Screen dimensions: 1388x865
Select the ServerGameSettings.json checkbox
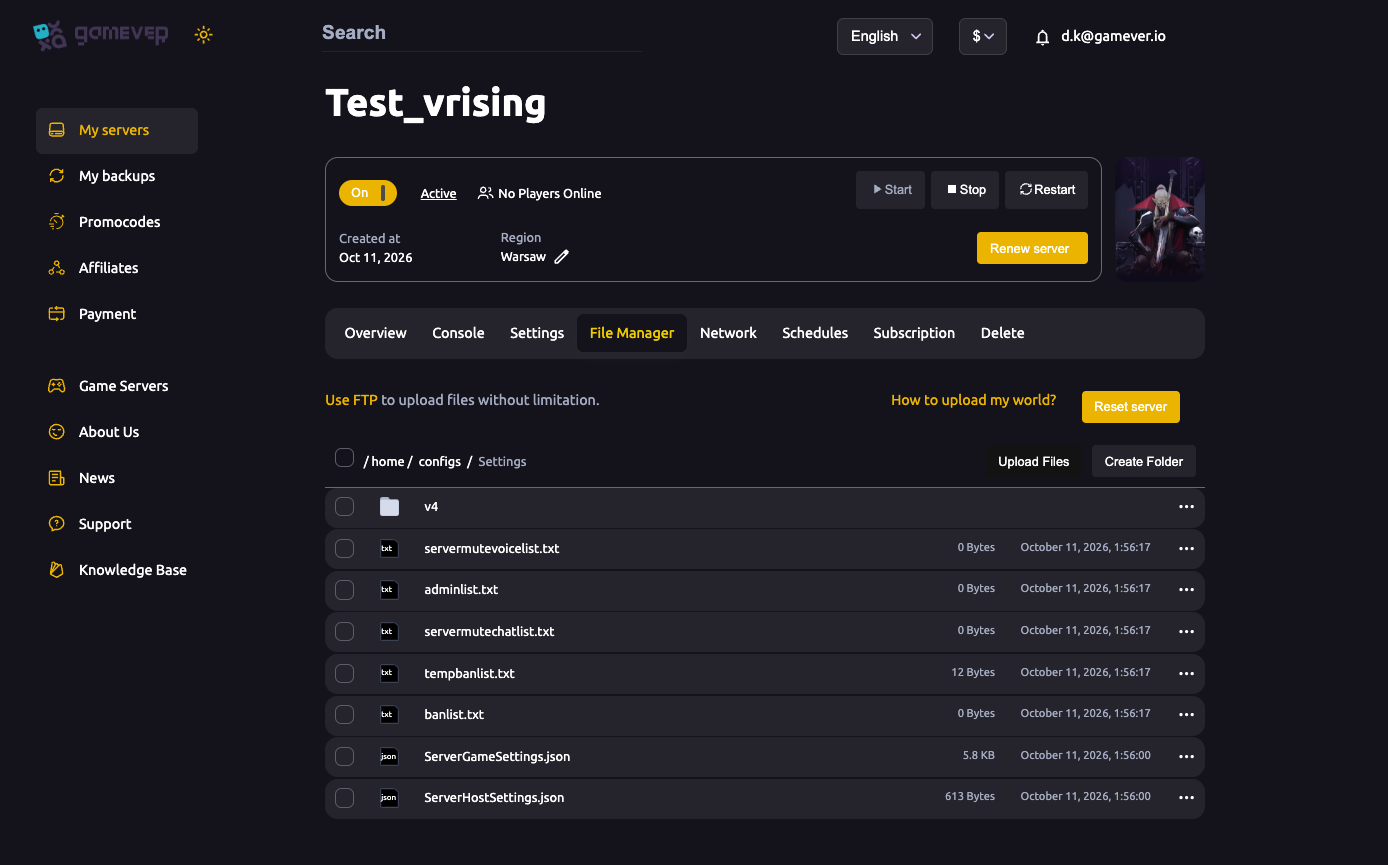coord(344,757)
